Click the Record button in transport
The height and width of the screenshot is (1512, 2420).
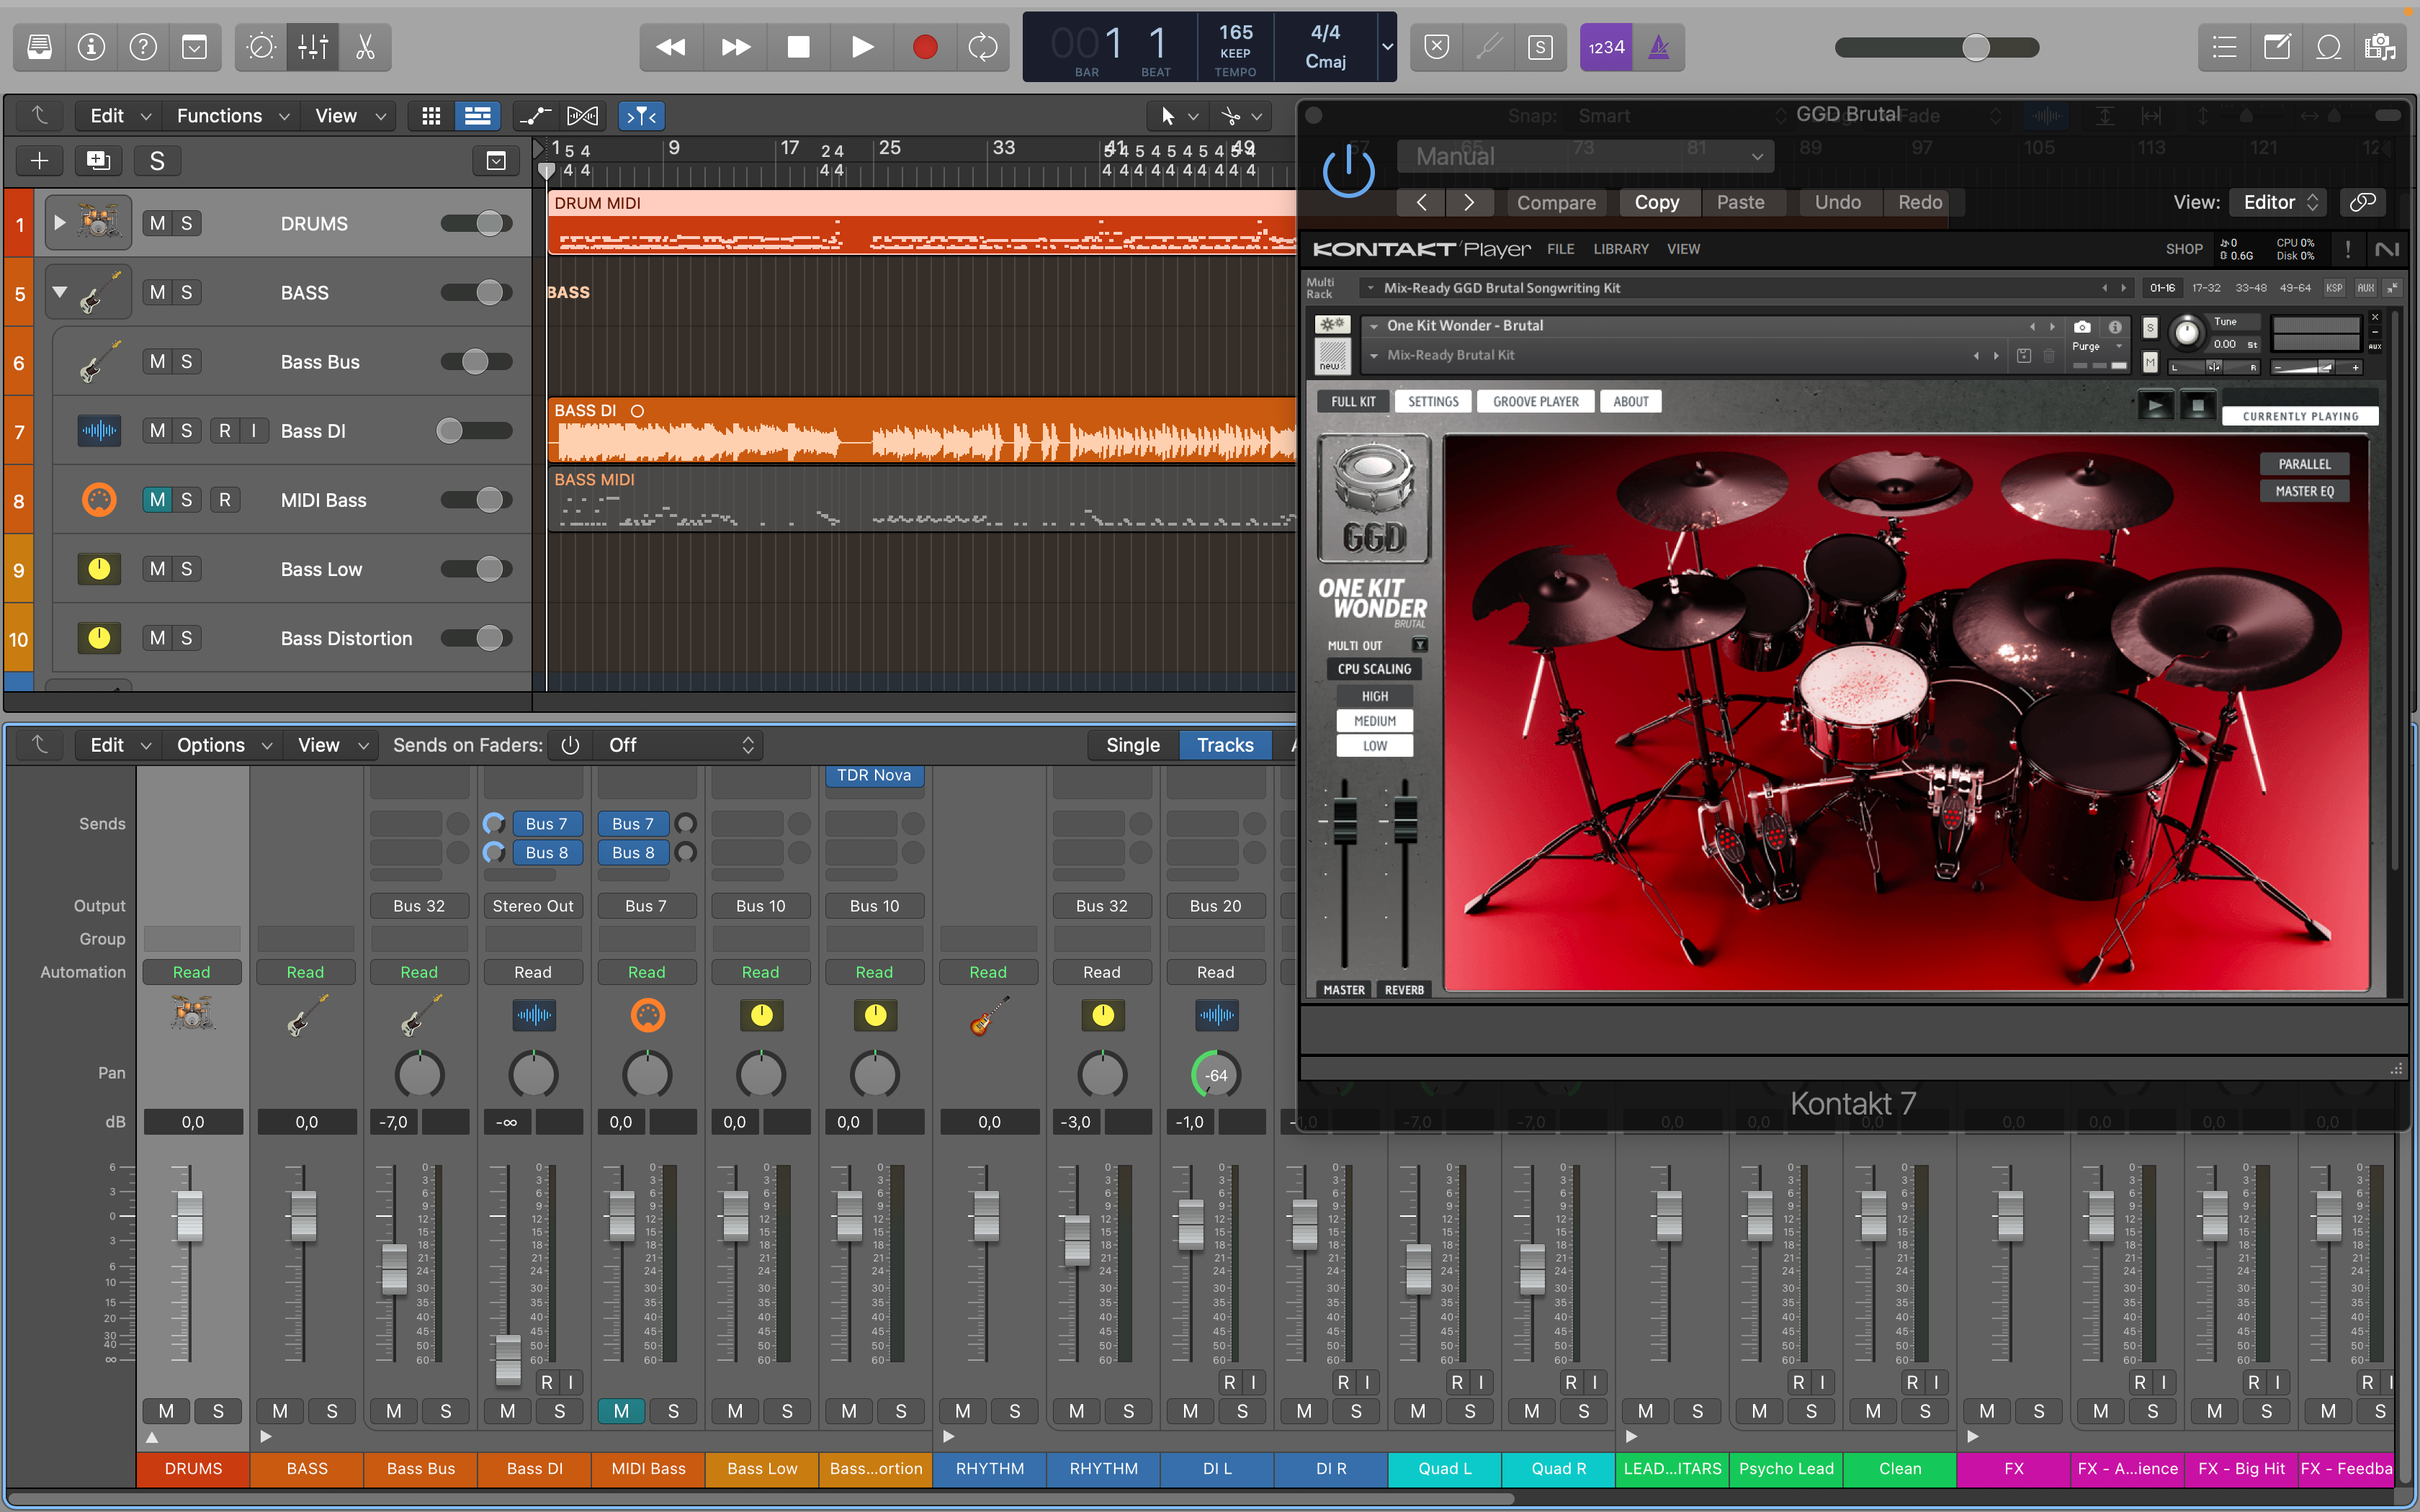click(924, 47)
